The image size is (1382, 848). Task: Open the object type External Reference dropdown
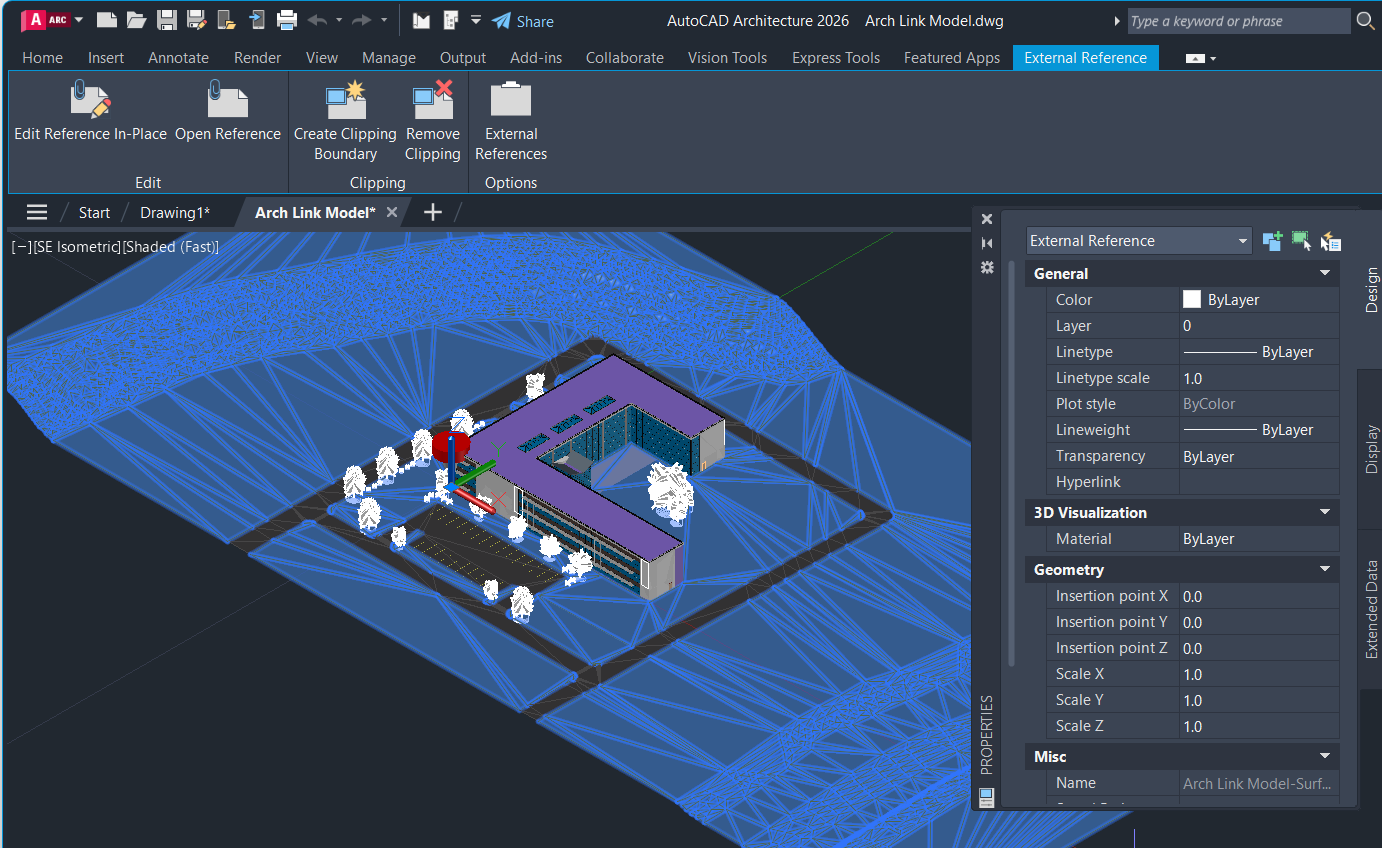coord(1139,240)
